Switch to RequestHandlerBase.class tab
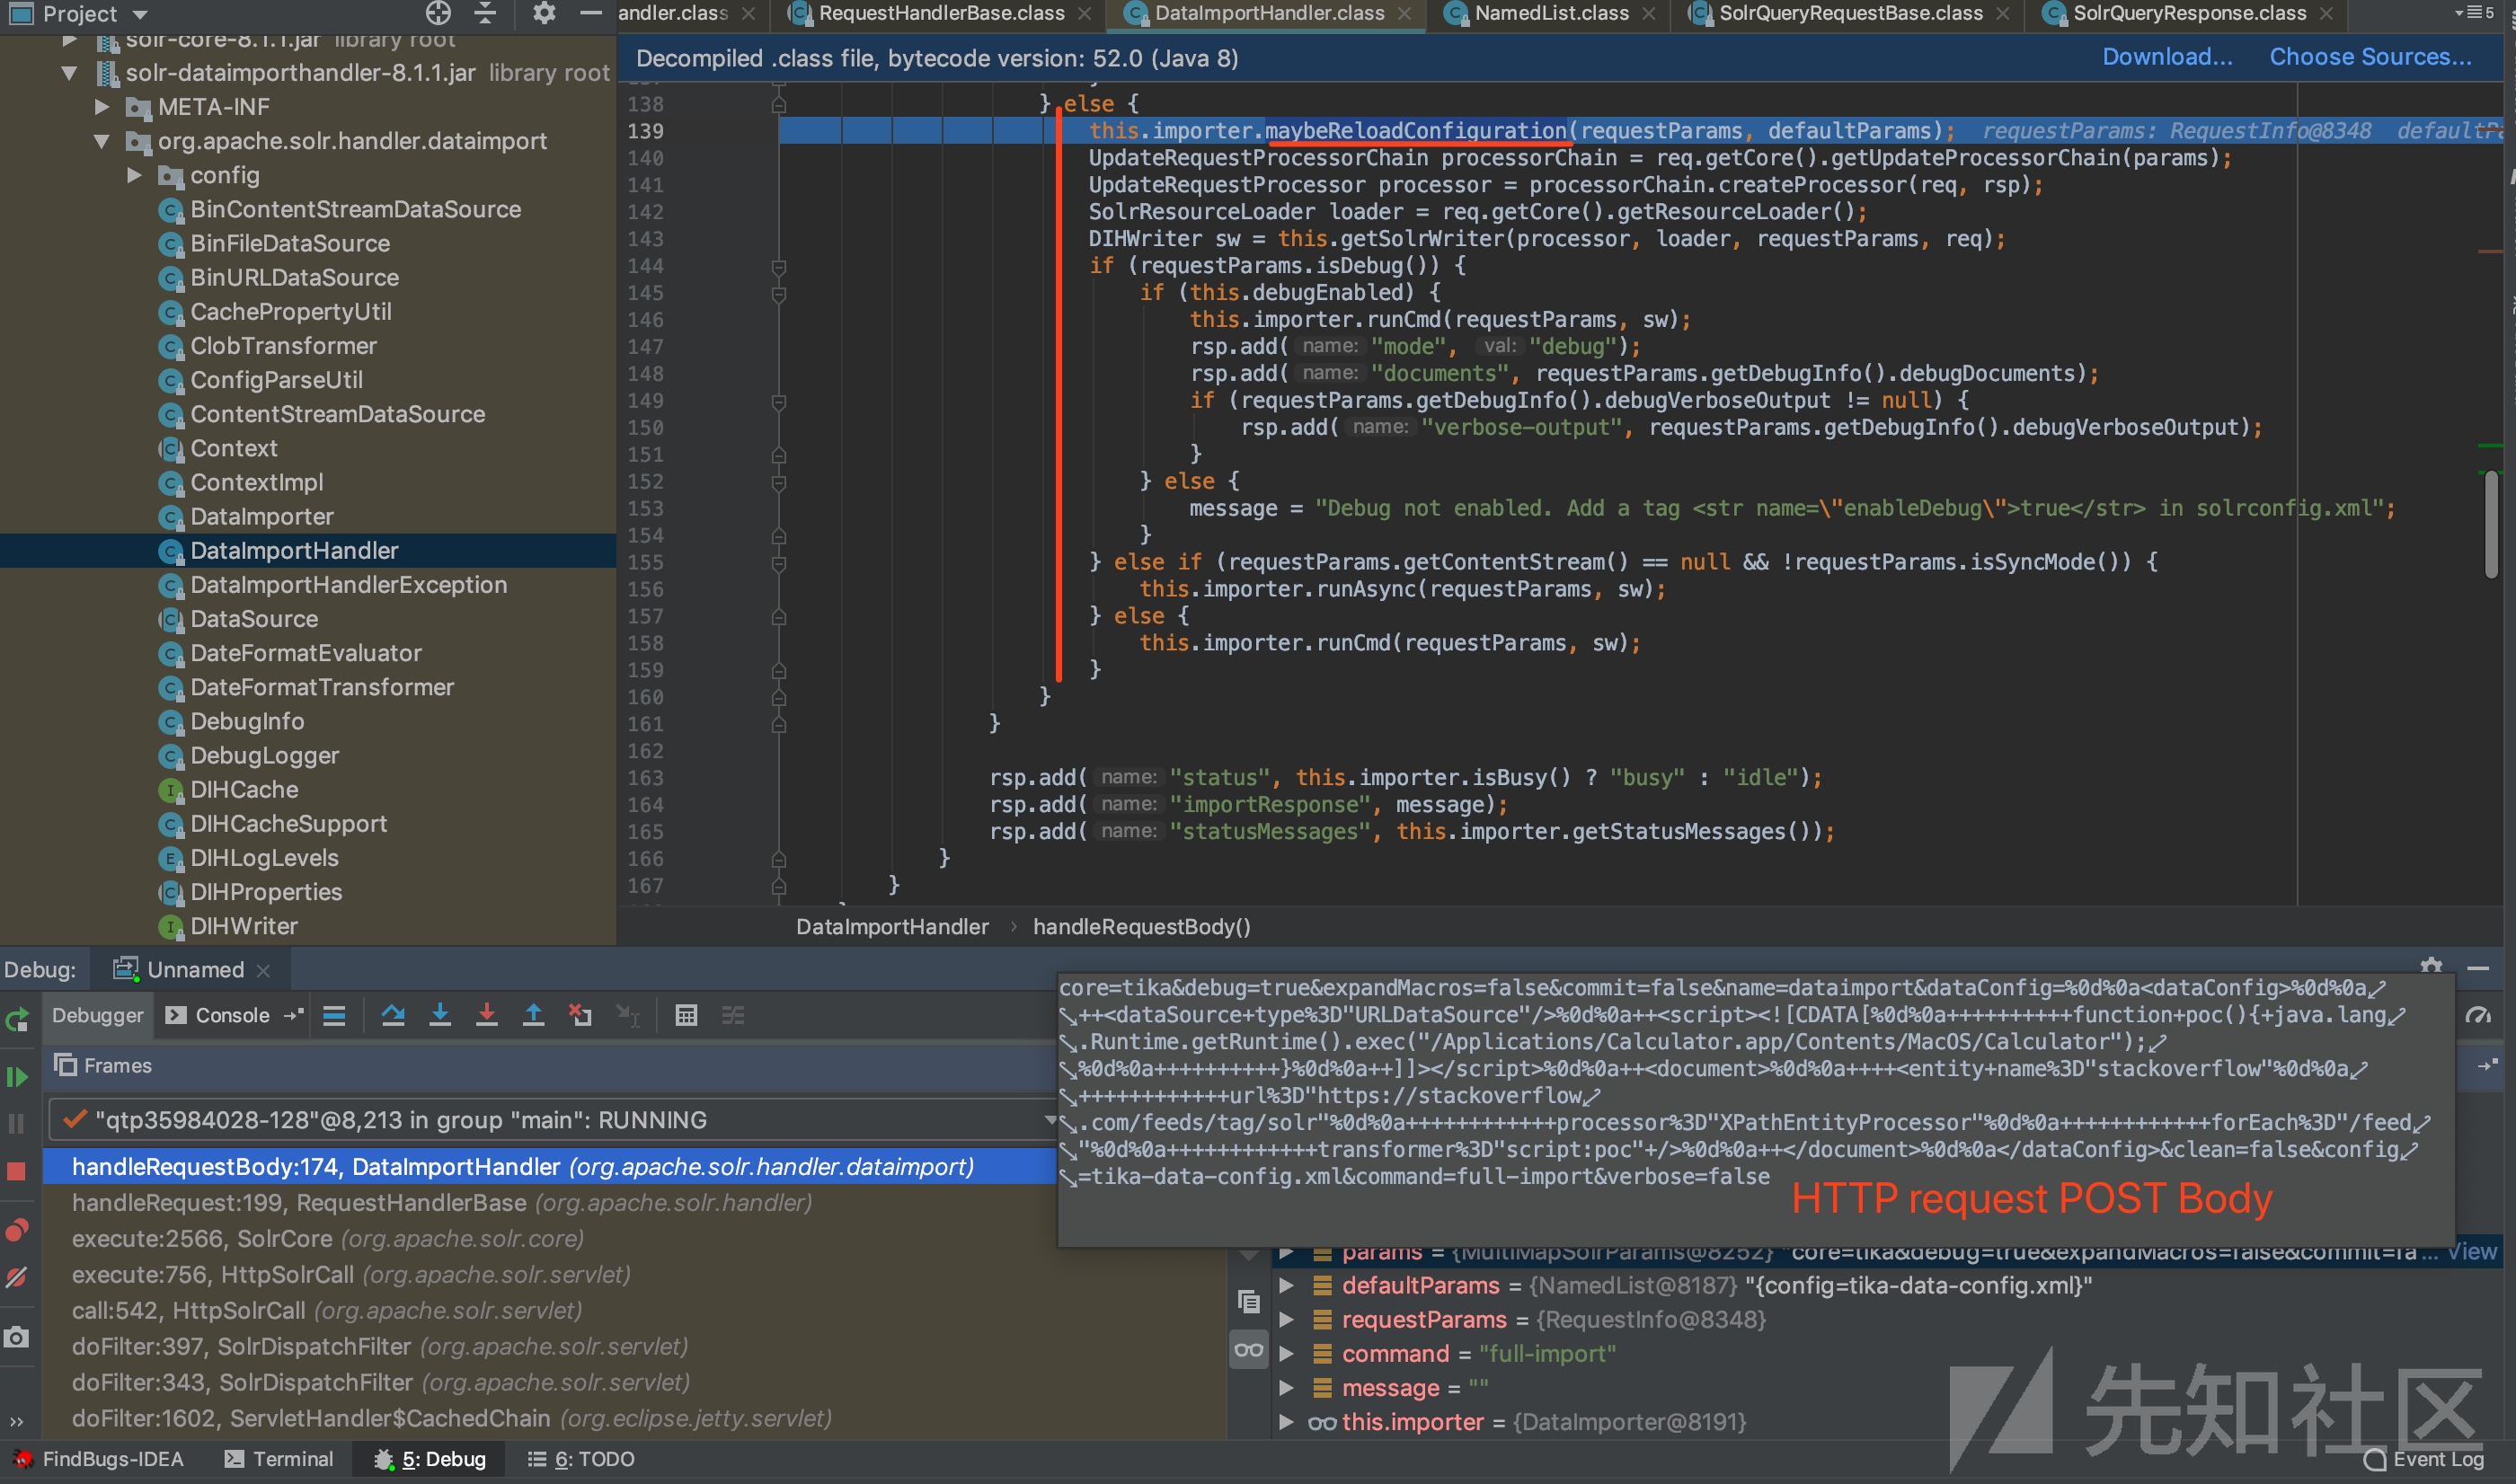 (941, 13)
